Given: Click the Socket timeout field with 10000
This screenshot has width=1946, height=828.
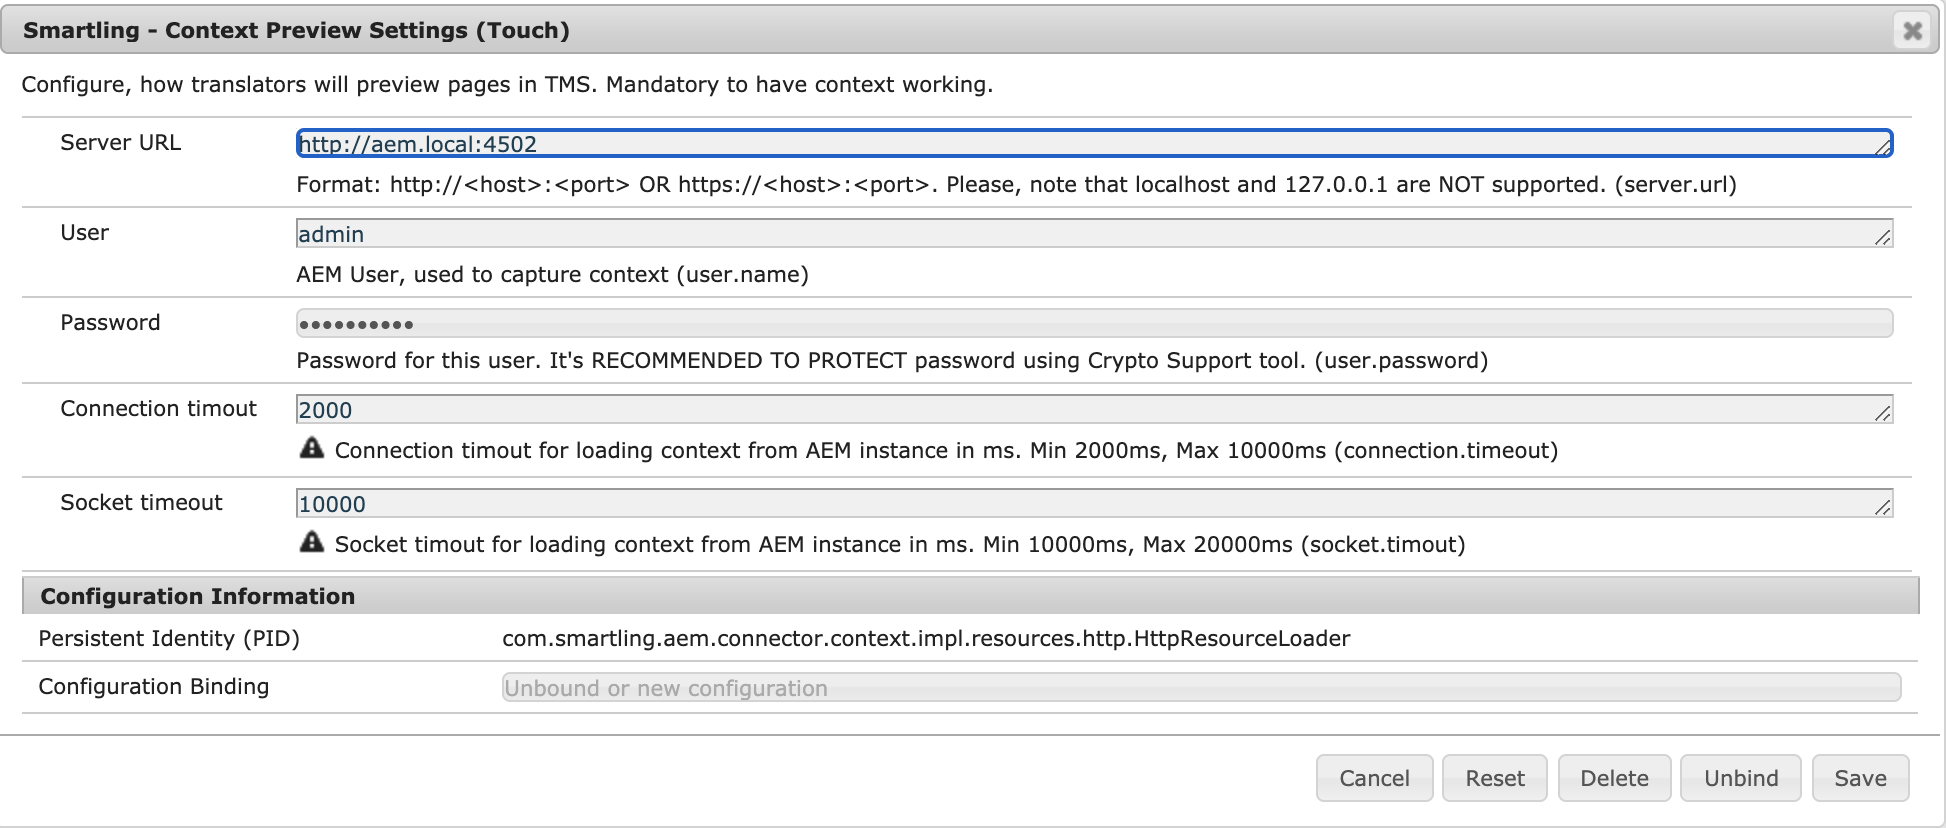Looking at the screenshot, I should pos(1094,504).
